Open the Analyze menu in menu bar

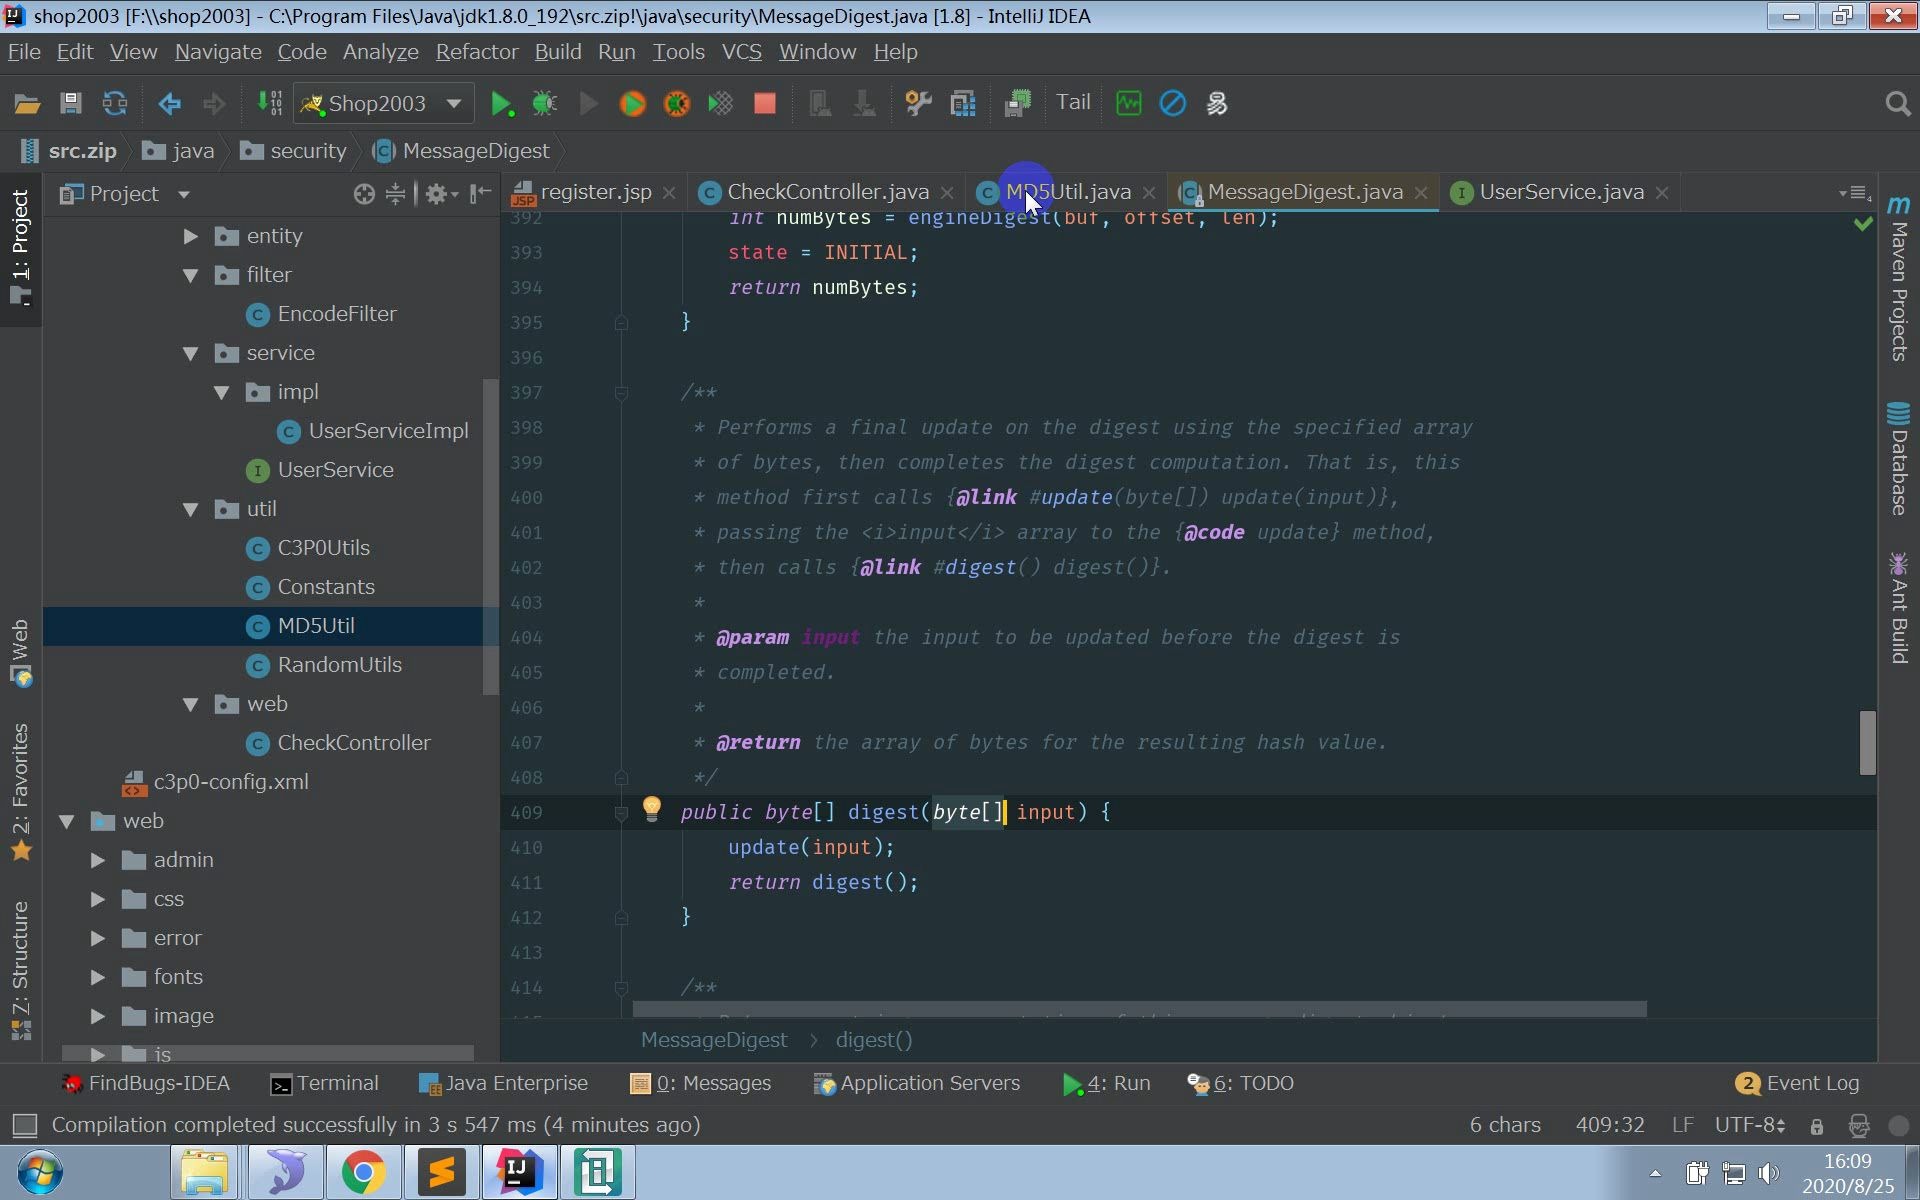pos(382,51)
